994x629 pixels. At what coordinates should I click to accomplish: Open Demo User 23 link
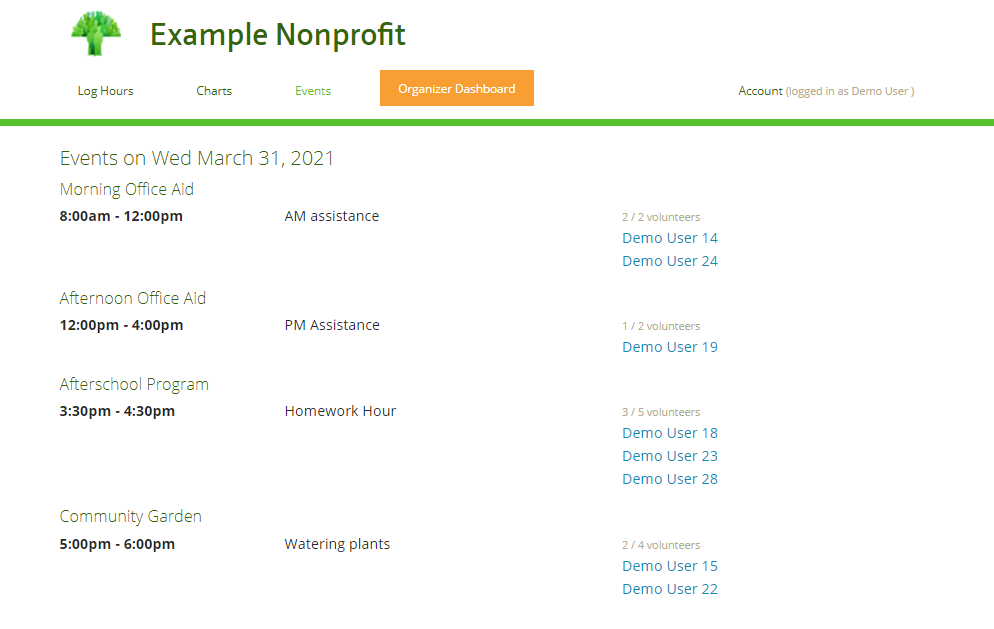point(670,456)
